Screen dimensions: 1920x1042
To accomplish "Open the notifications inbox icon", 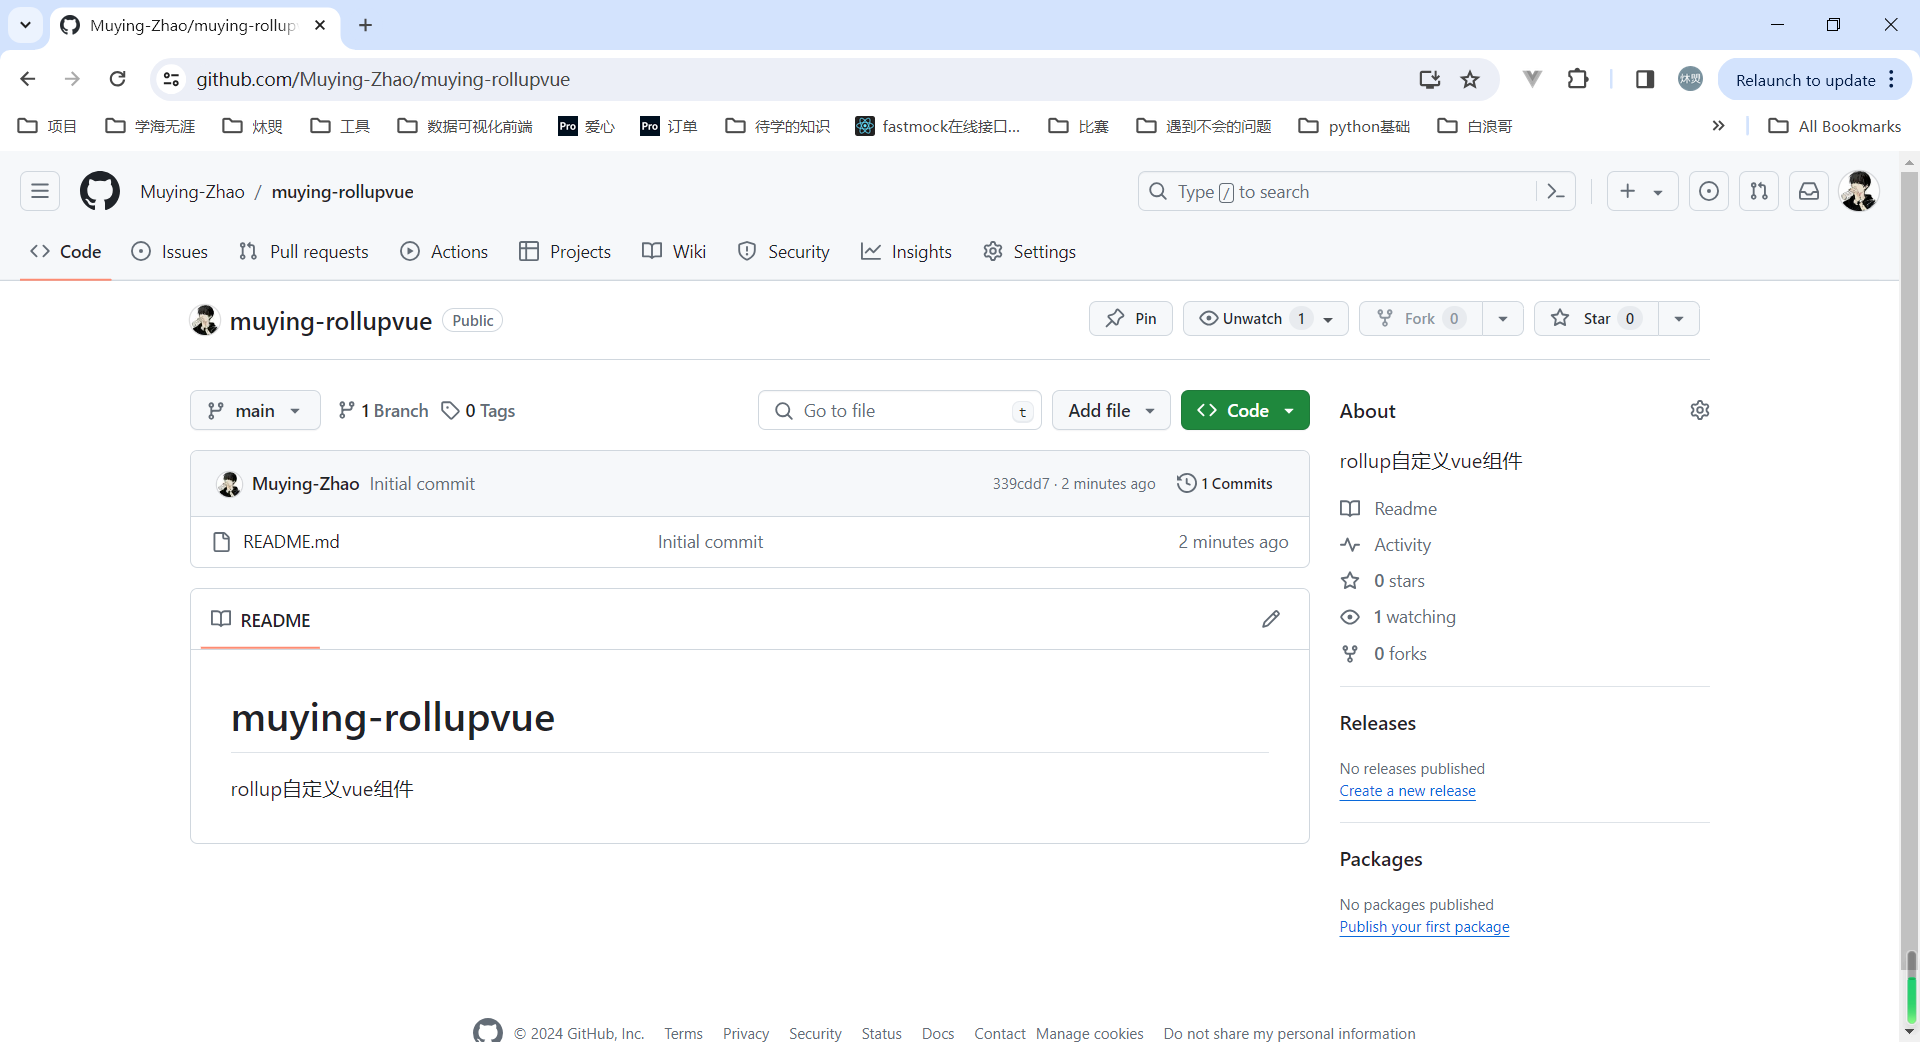I will pyautogui.click(x=1809, y=191).
